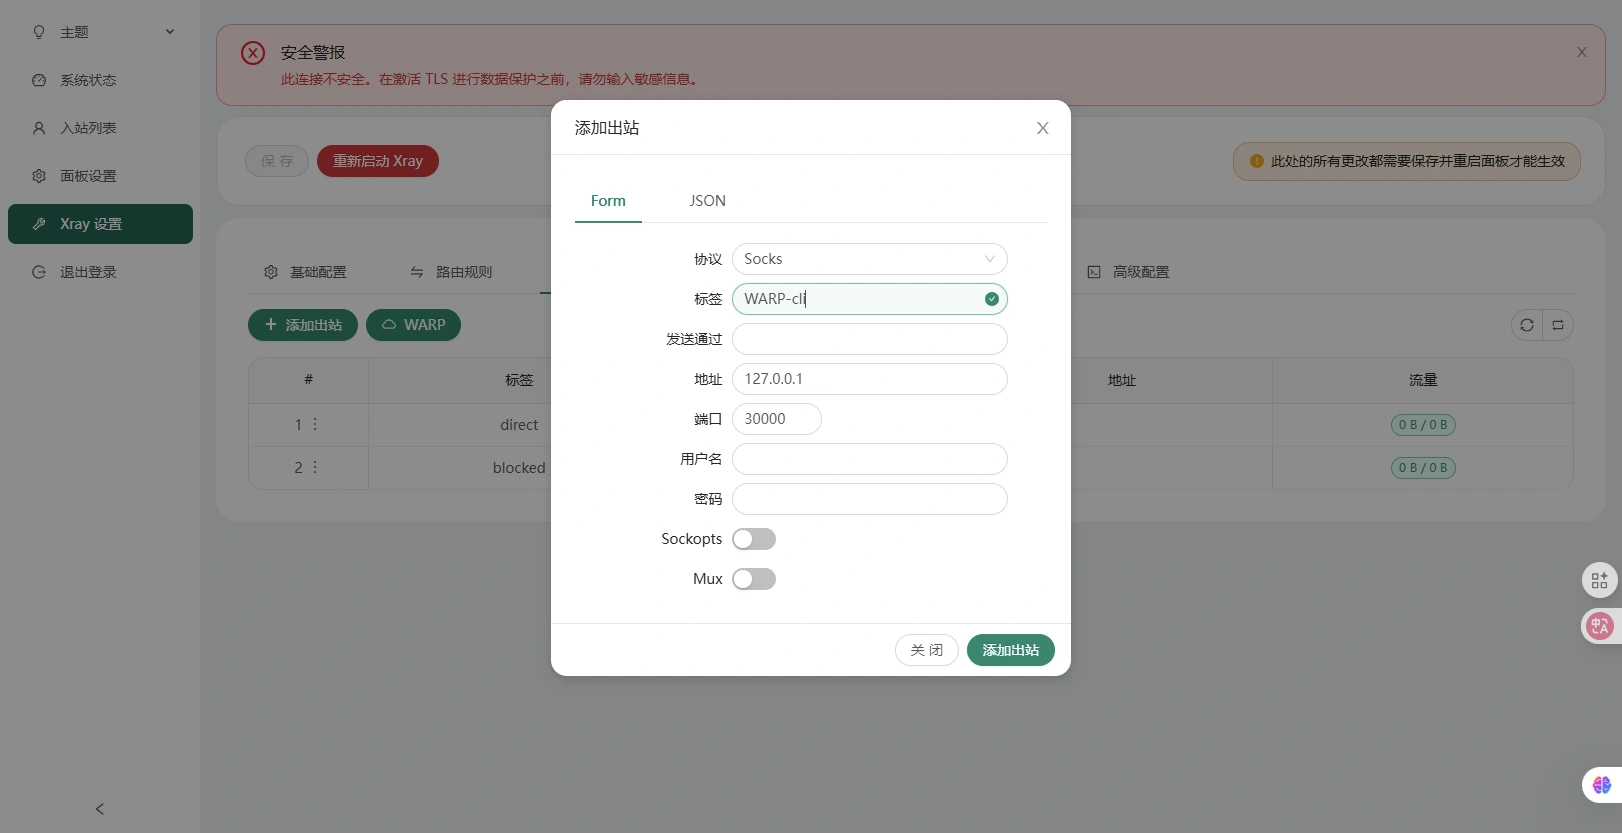This screenshot has width=1622, height=833.
Task: Click the three-dot menu on blocked row
Action: click(x=315, y=468)
